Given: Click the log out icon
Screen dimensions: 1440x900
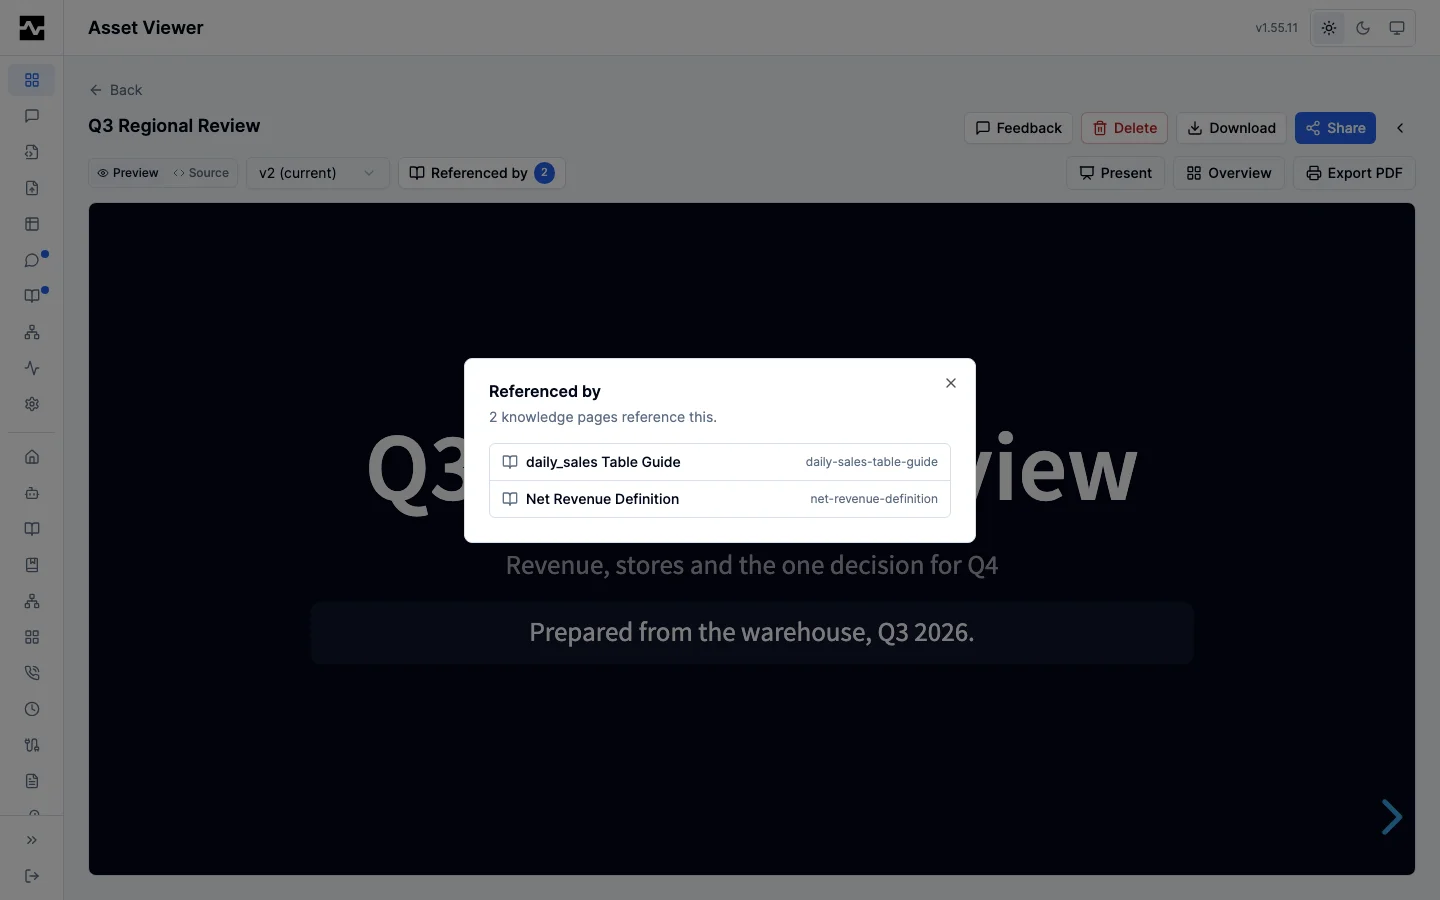Looking at the screenshot, I should tap(32, 876).
